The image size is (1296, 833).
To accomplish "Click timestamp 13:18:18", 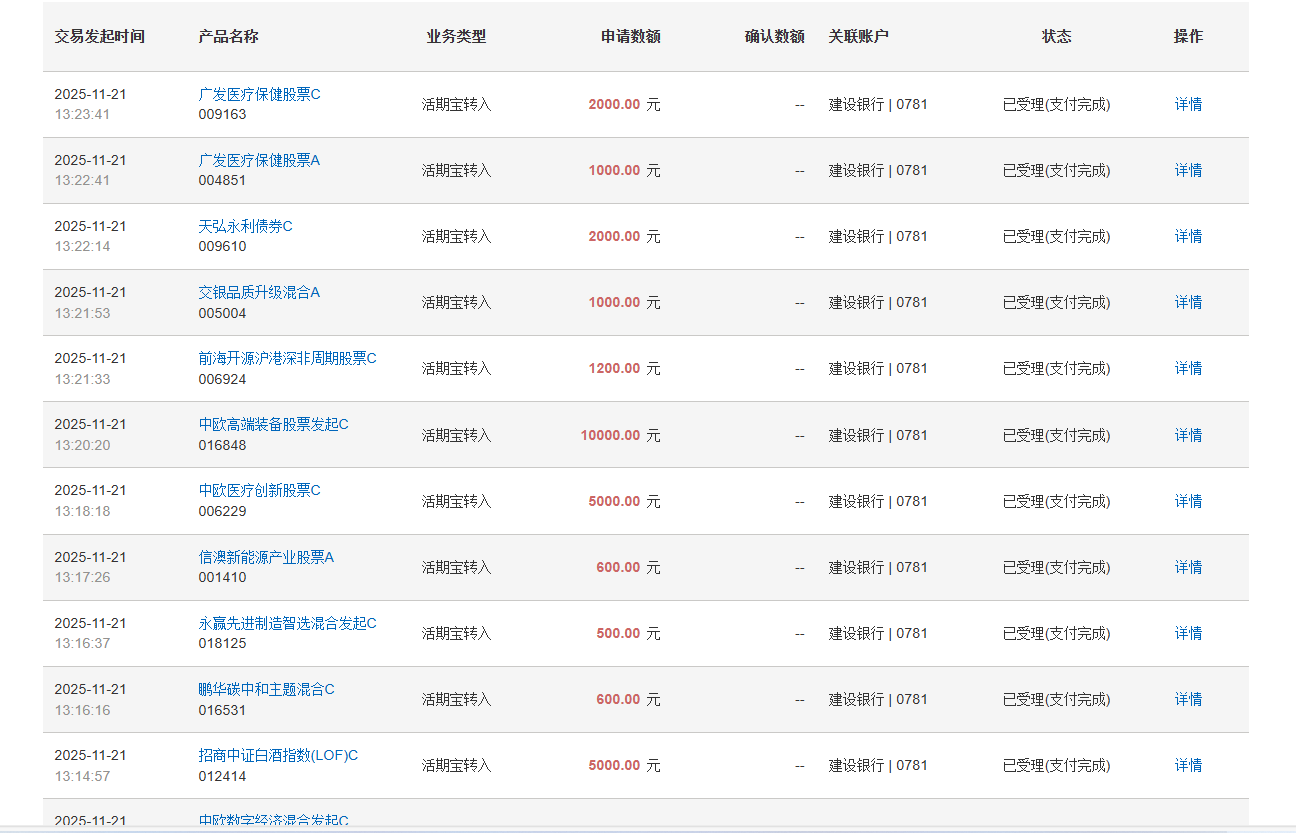I will pos(82,511).
